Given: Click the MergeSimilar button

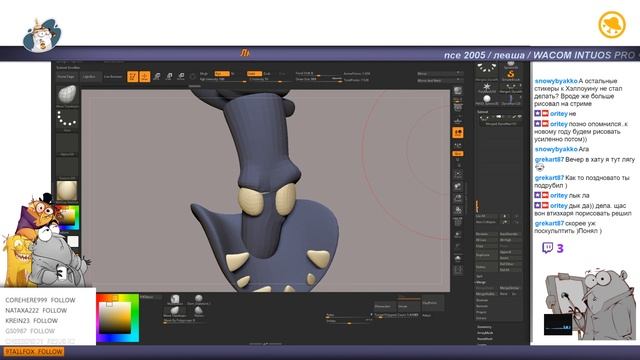Looking at the screenshot, I should point(510,288).
